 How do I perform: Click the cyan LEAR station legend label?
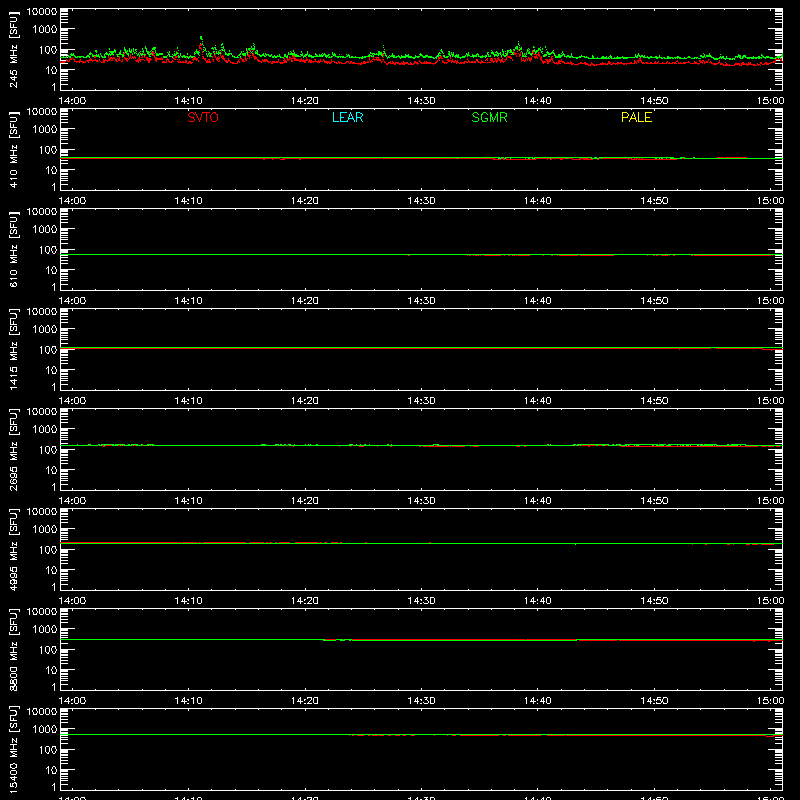[x=347, y=117]
